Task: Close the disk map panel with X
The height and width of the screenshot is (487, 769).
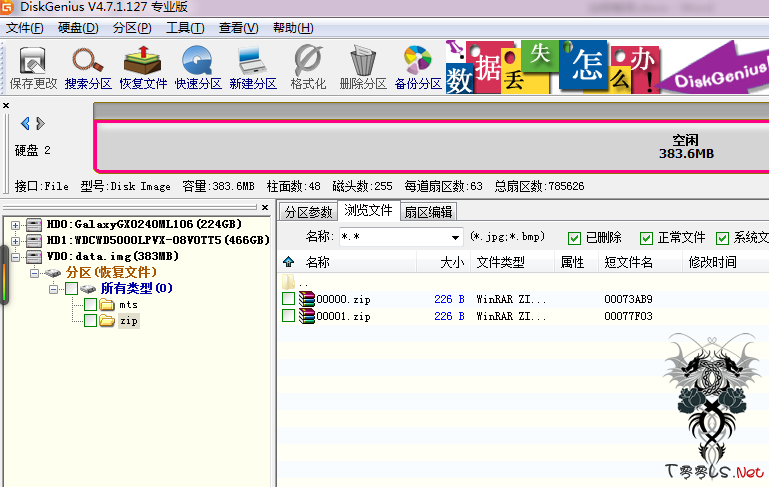Action: pos(6,105)
